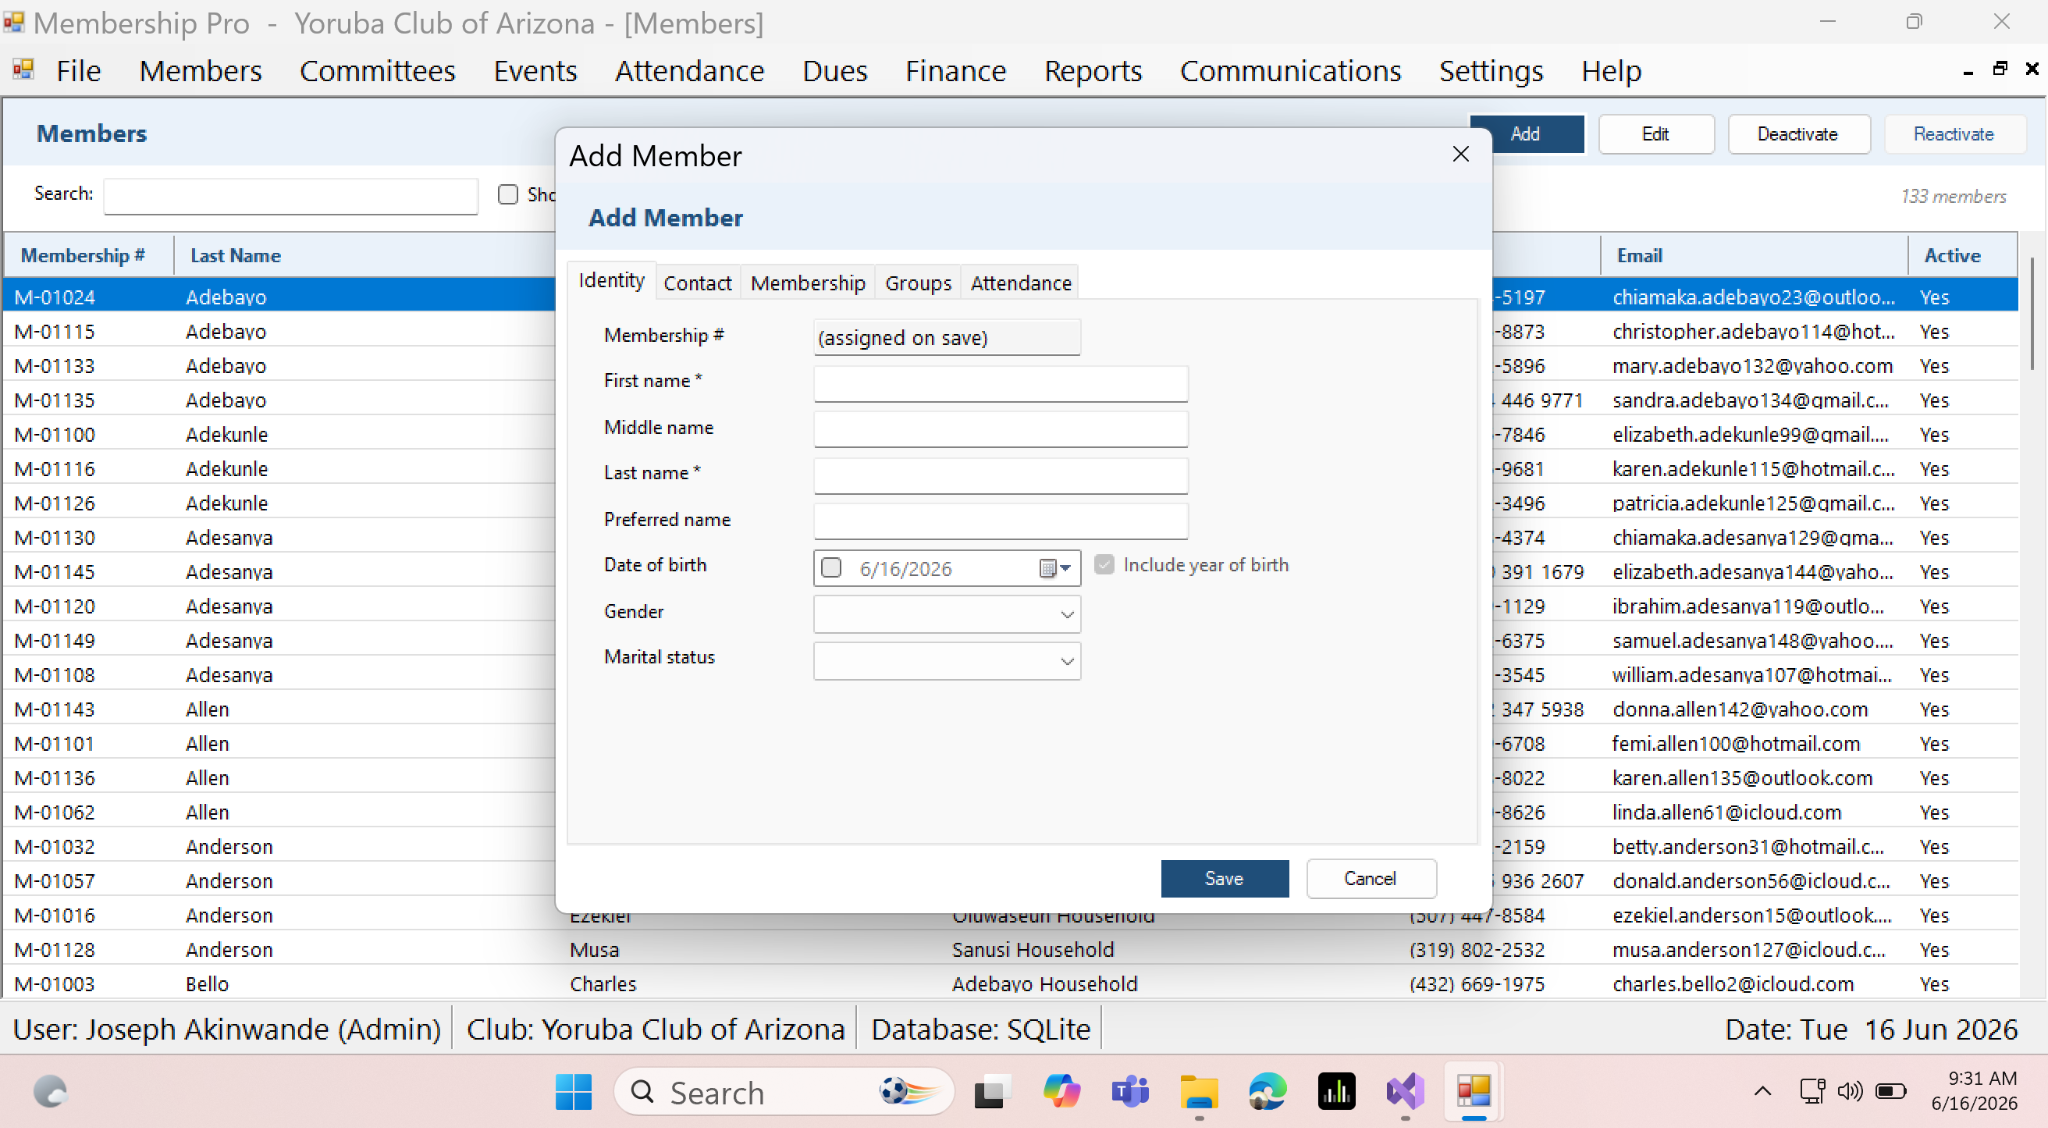Open the calendar picker for Date of birth
The height and width of the screenshot is (1128, 2048).
(x=1055, y=568)
